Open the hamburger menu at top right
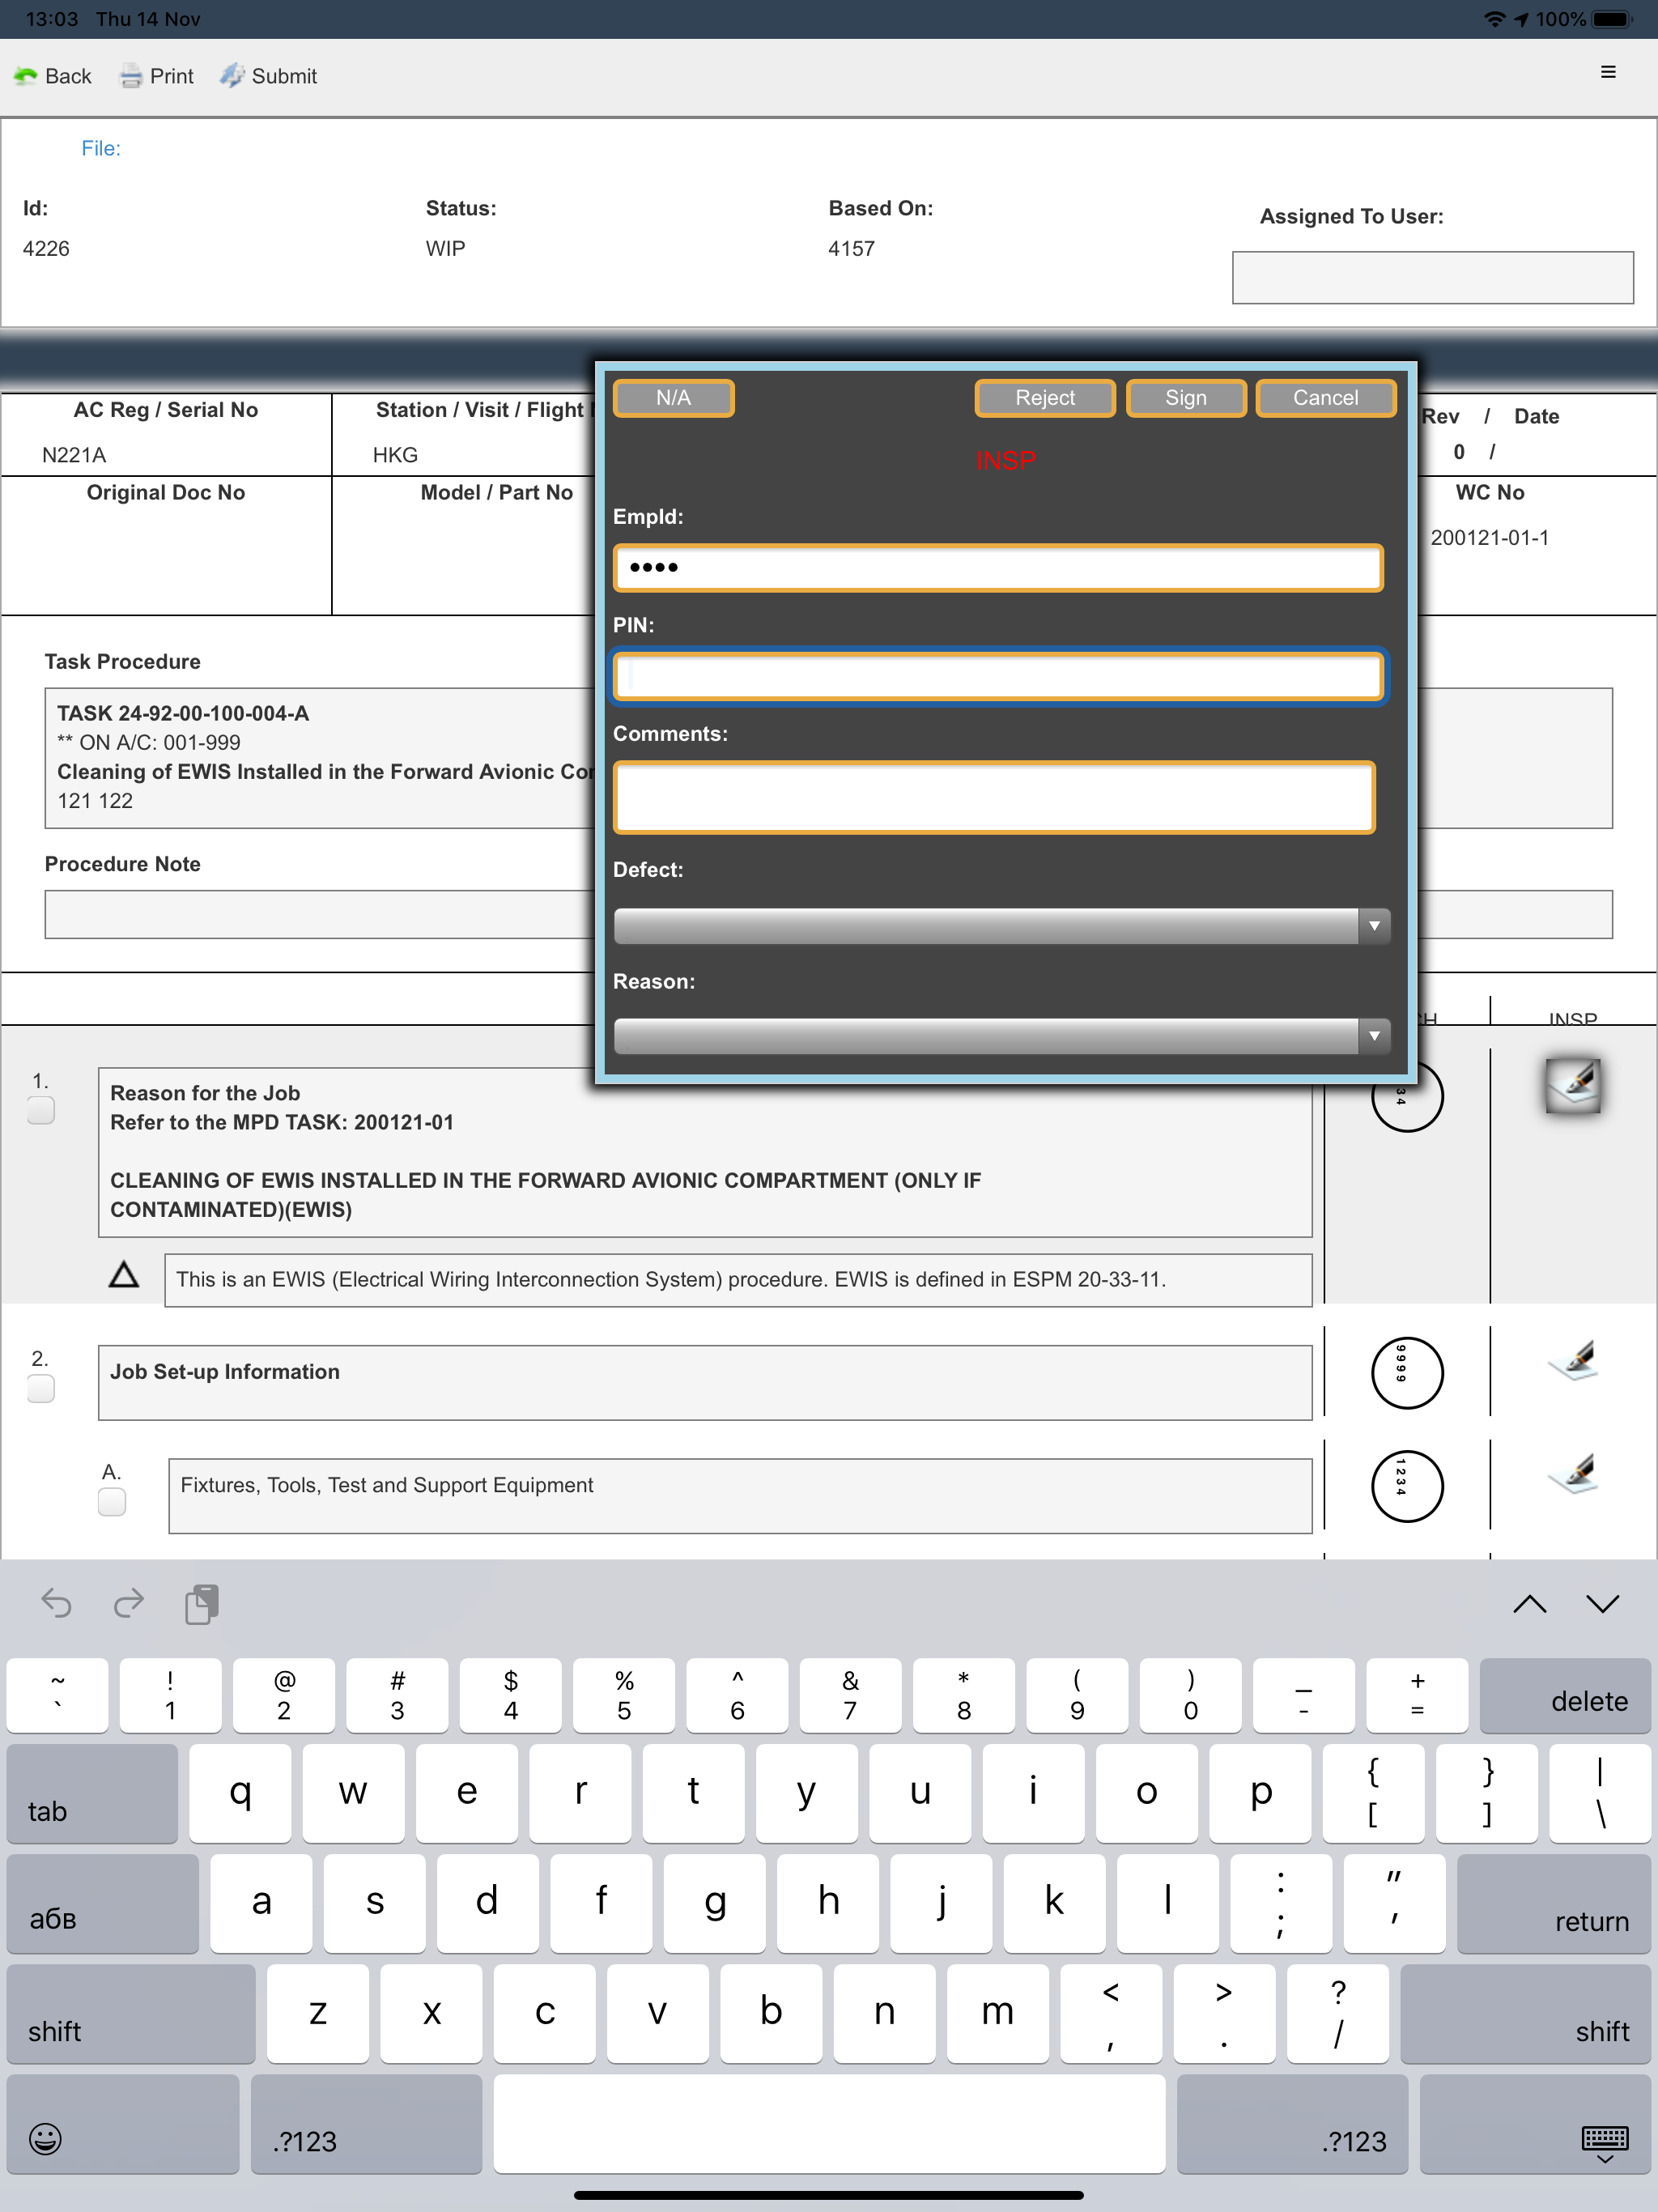1658x2212 pixels. point(1608,72)
